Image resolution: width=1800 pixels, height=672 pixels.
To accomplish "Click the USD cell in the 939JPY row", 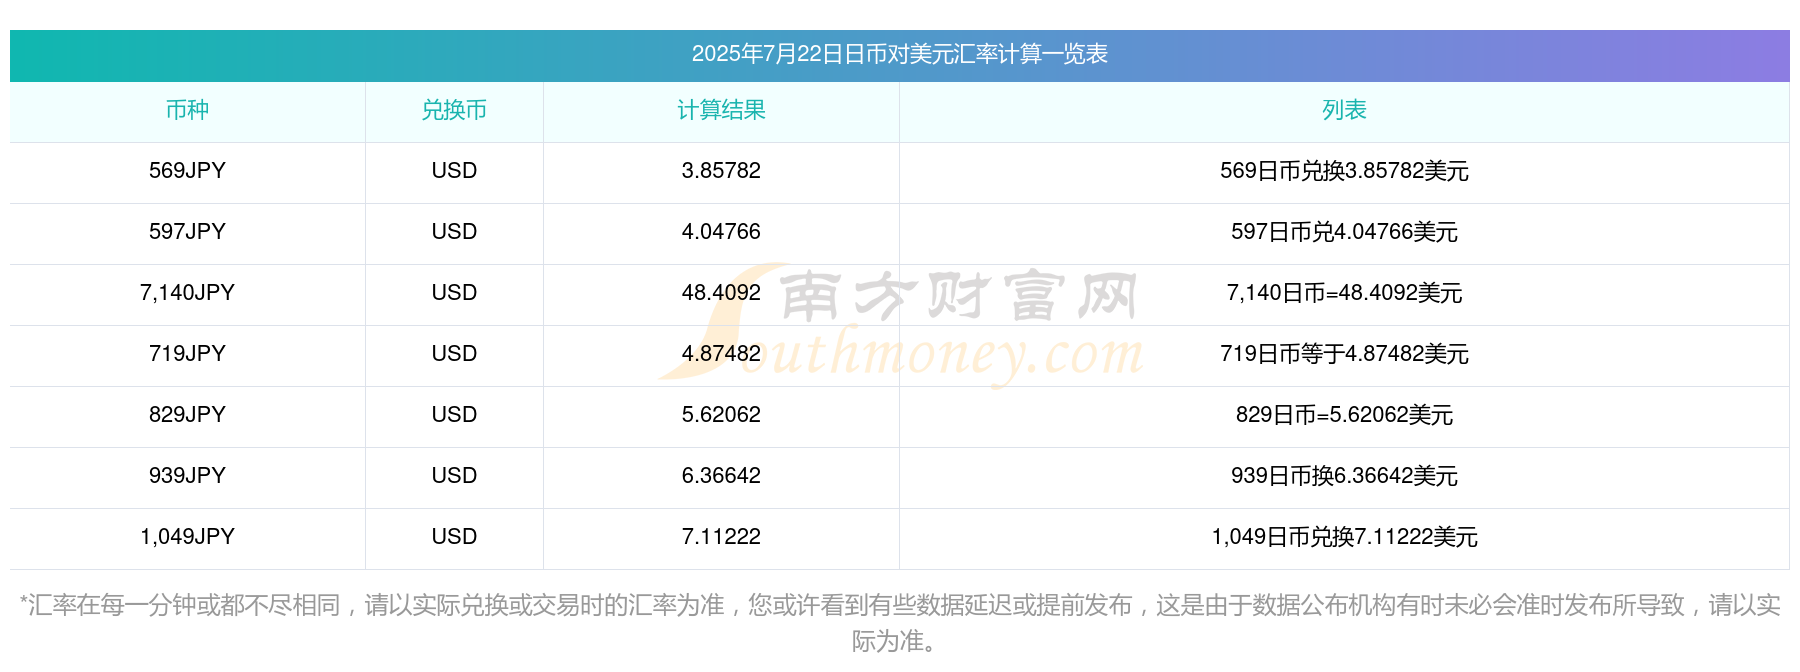I will [454, 476].
